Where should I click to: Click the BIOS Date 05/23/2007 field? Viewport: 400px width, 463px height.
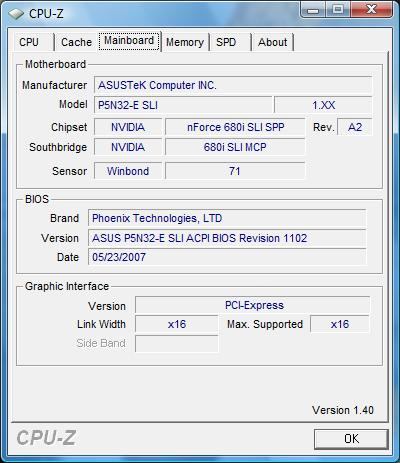click(227, 257)
